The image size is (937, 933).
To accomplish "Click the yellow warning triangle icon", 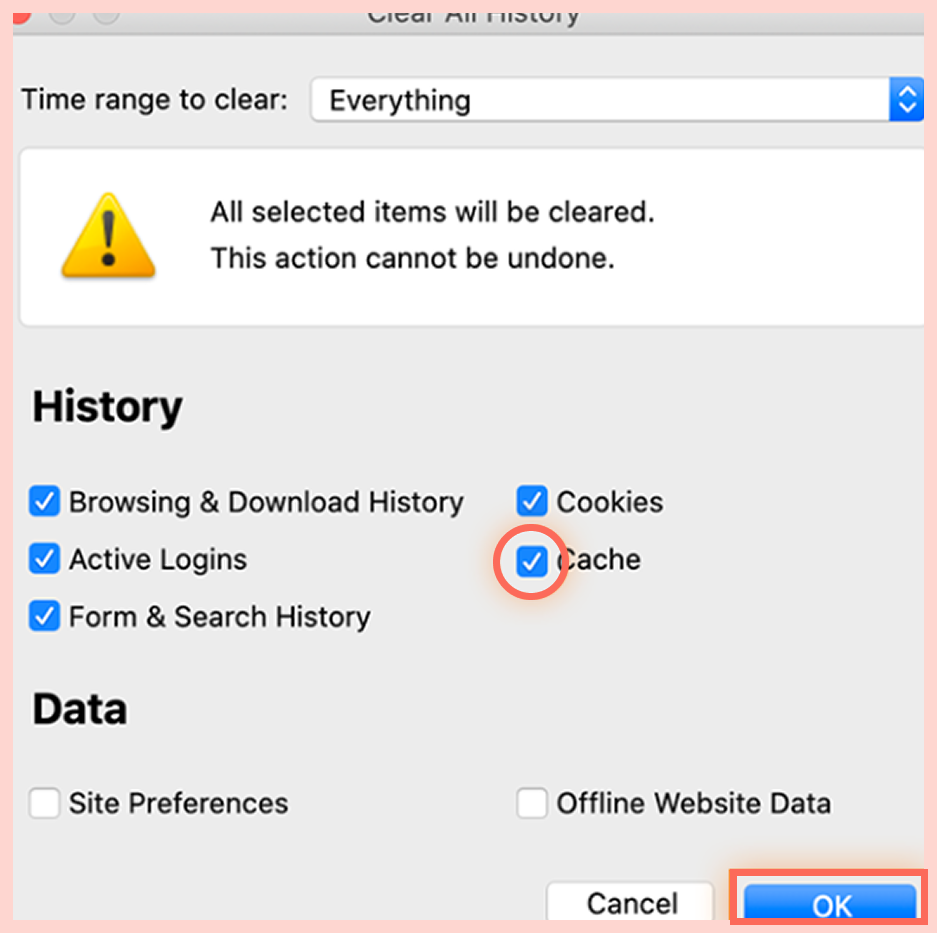I will (108, 236).
